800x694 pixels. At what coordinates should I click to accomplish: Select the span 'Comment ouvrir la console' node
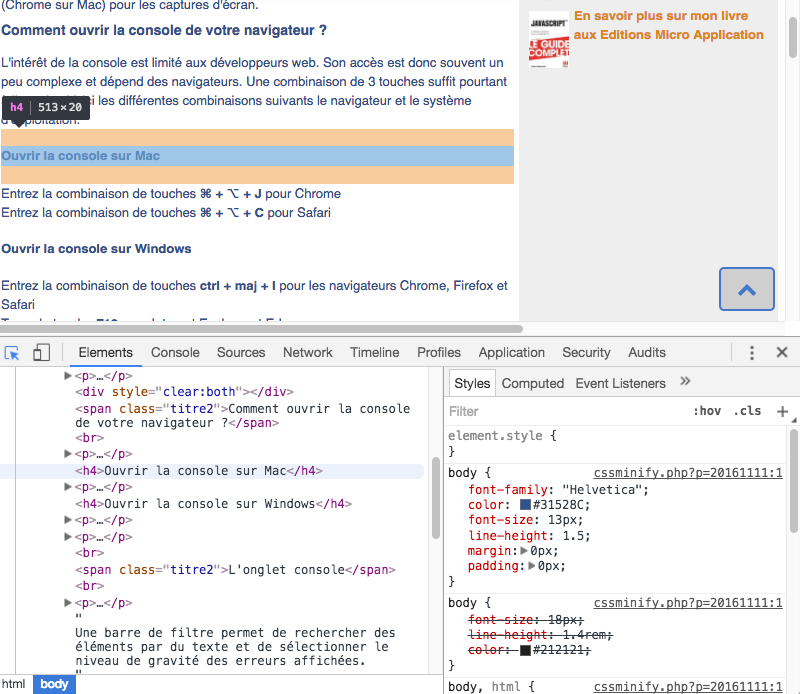[x=243, y=416]
